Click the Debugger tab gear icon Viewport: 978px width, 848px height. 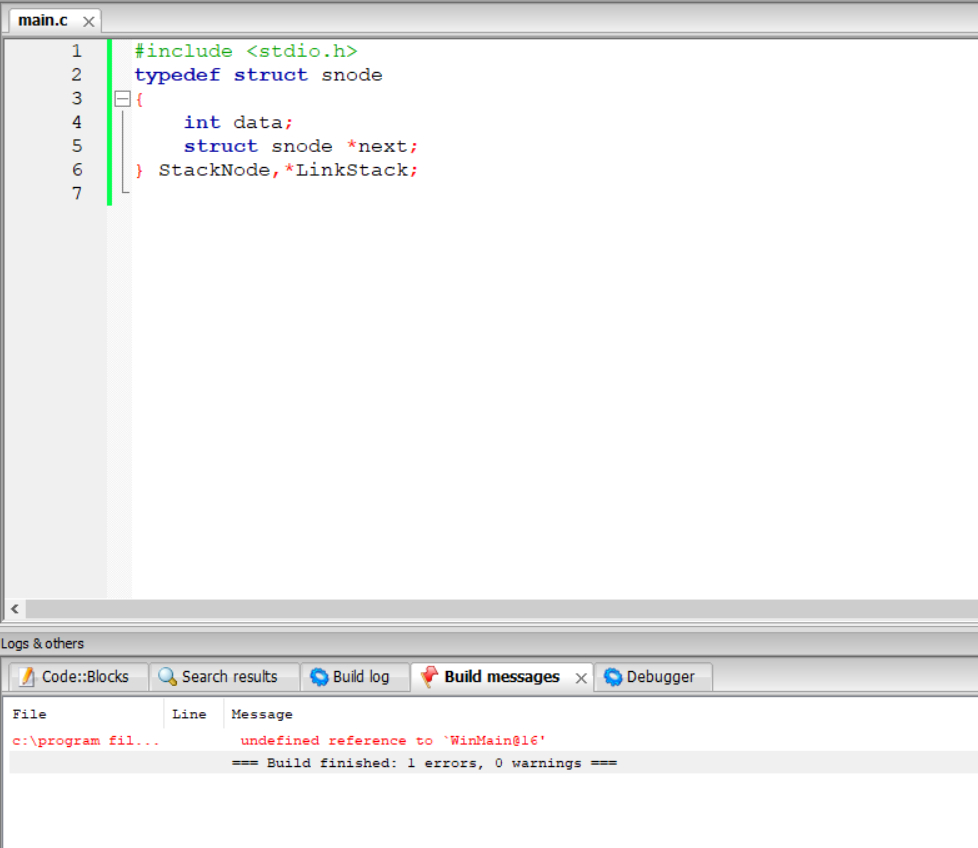[613, 677]
